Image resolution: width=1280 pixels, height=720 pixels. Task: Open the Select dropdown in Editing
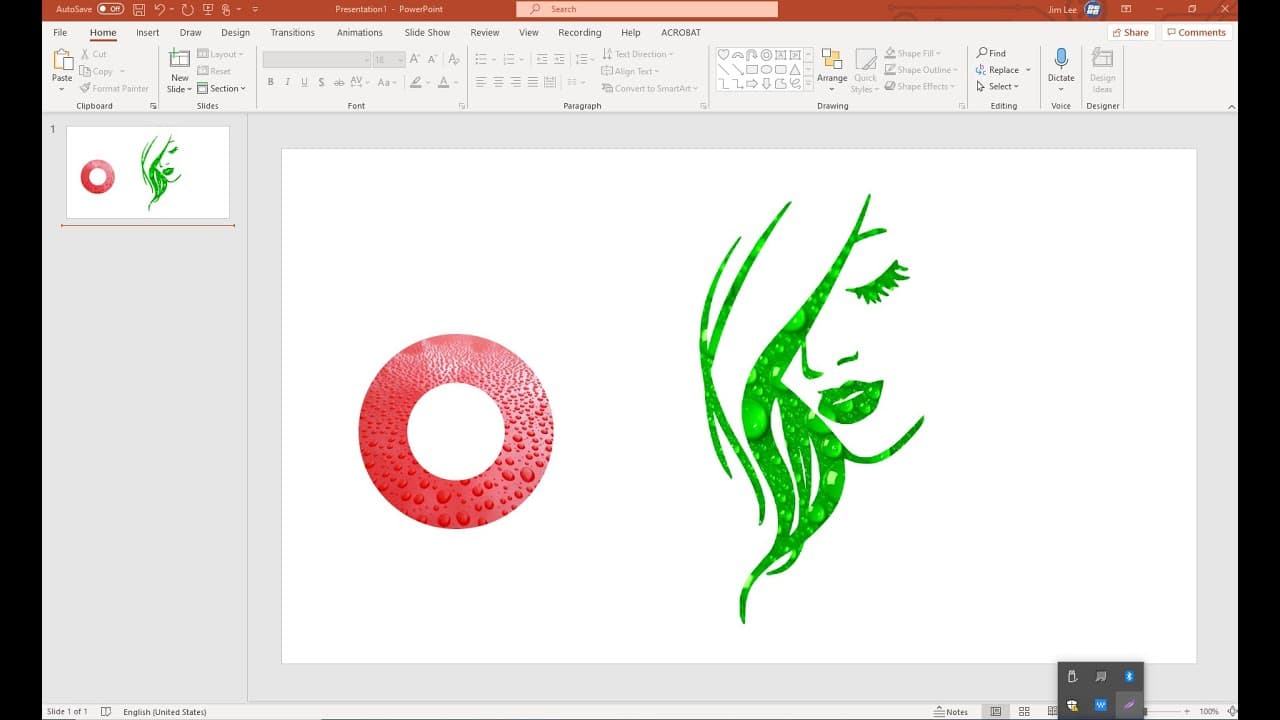pos(998,86)
